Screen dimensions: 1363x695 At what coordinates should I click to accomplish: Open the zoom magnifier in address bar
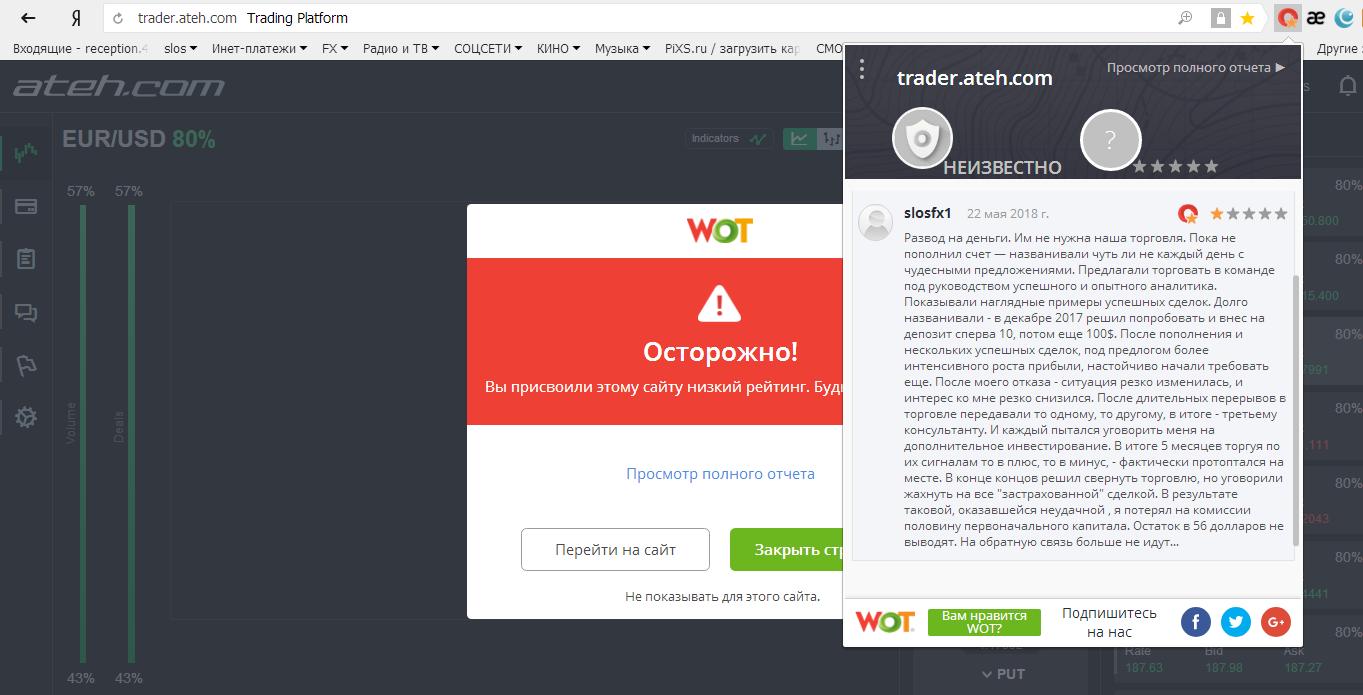[1185, 18]
